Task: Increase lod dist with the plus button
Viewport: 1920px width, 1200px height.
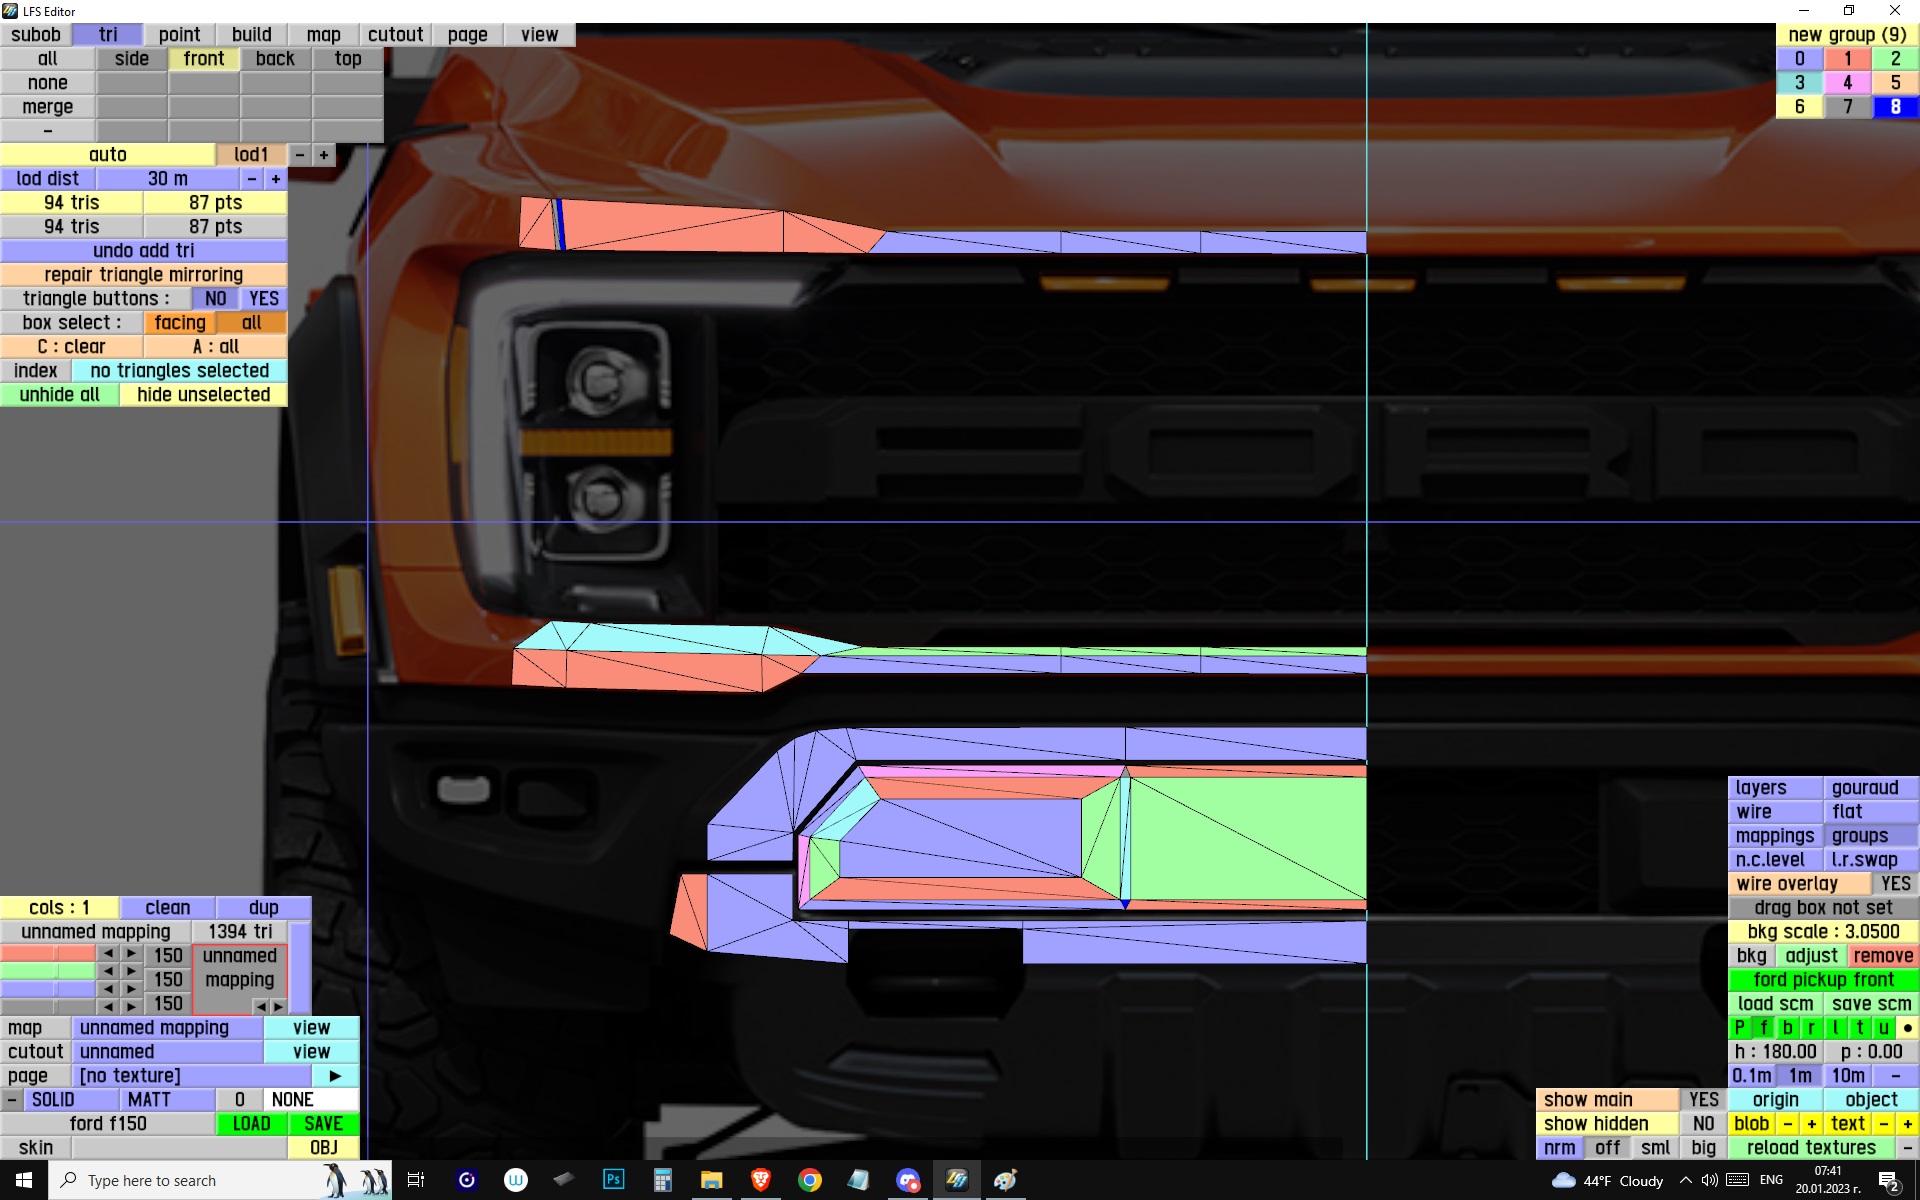Action: (276, 179)
